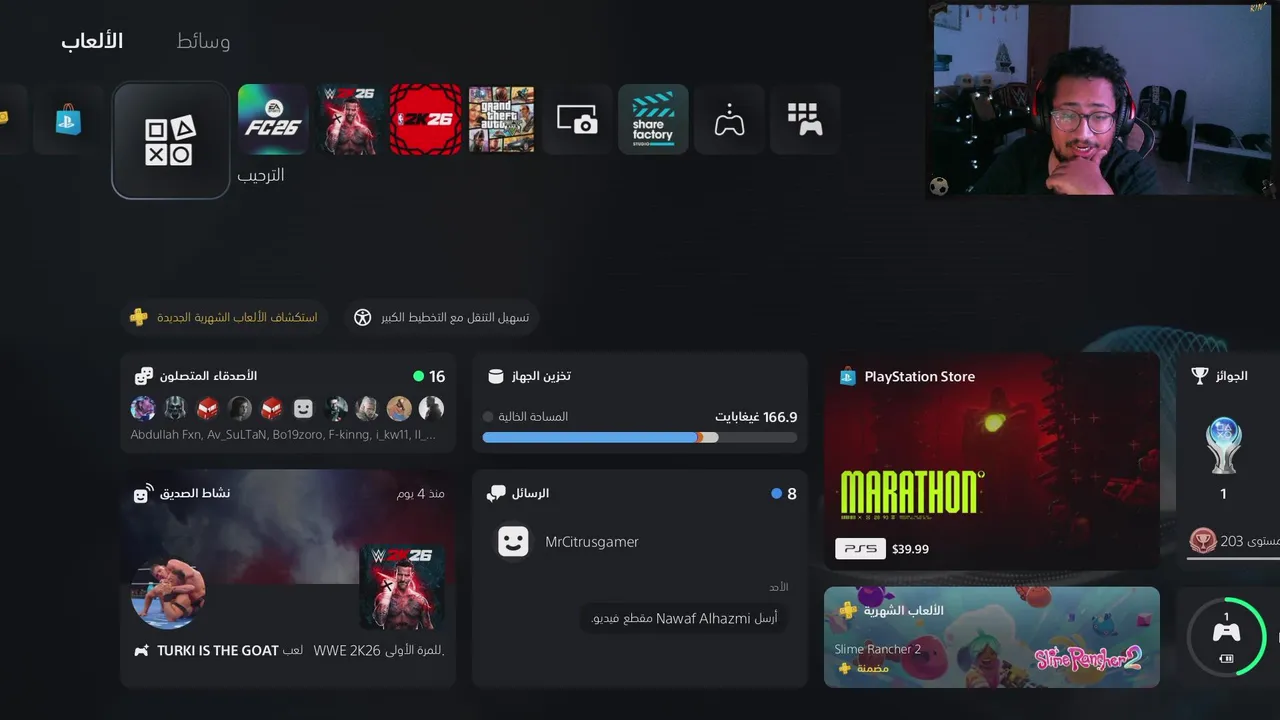
Task: Click the friends dice icon in online friends card
Action: [x=144, y=376]
